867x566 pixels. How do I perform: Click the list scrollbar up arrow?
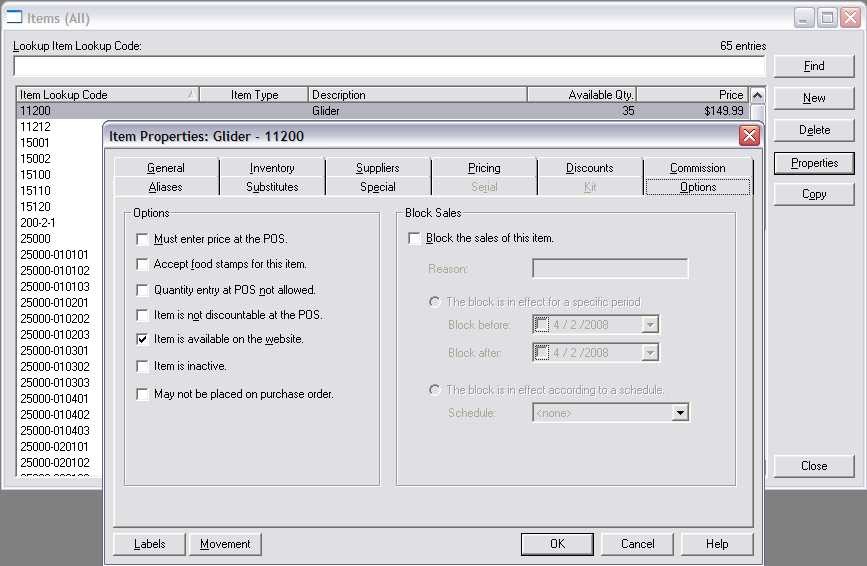(x=757, y=95)
